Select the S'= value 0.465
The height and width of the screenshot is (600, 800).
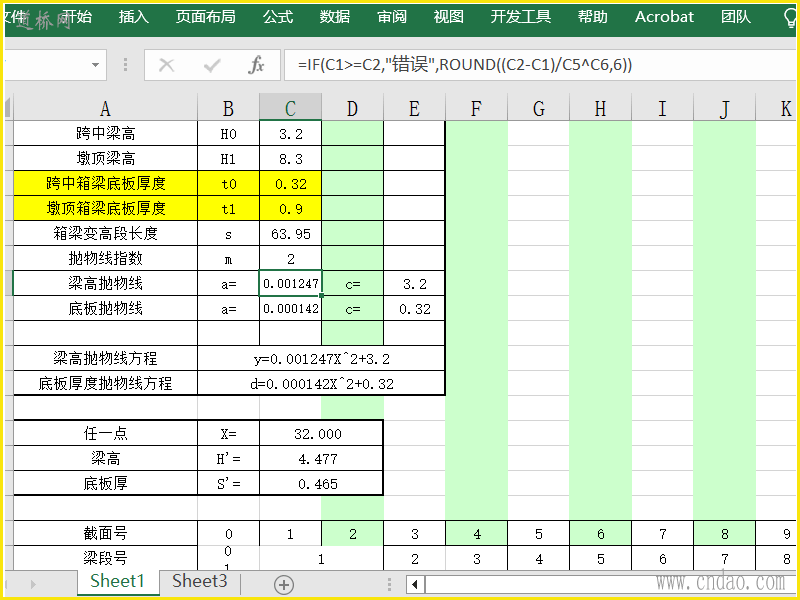321,483
